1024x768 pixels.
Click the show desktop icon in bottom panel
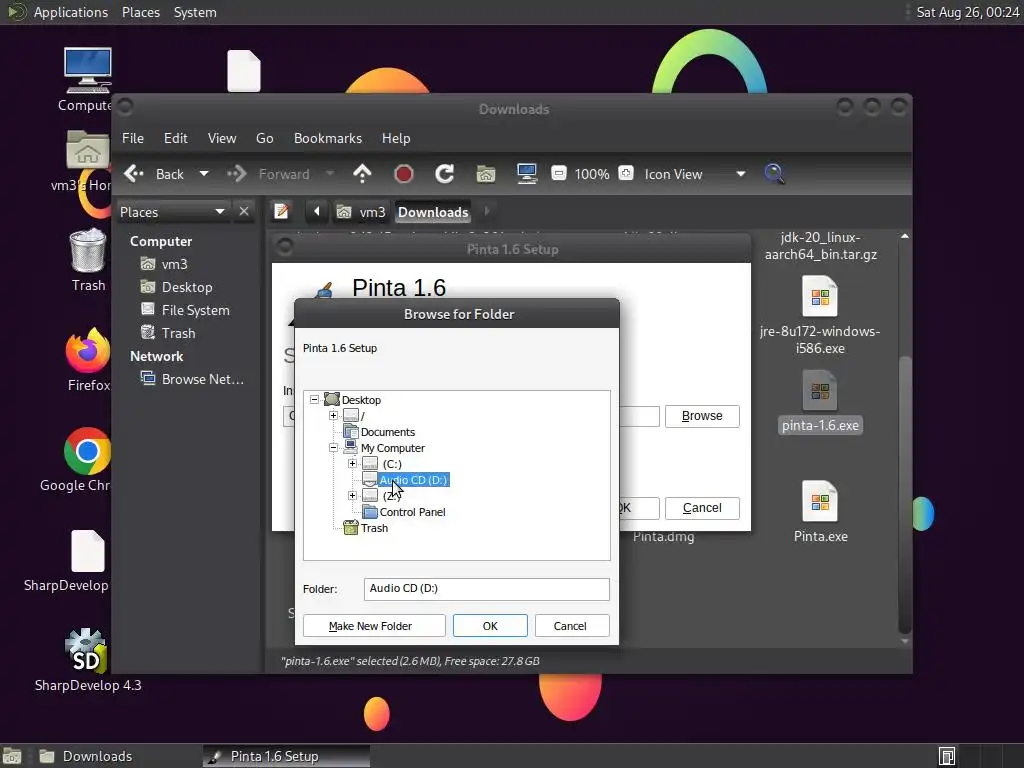point(12,756)
